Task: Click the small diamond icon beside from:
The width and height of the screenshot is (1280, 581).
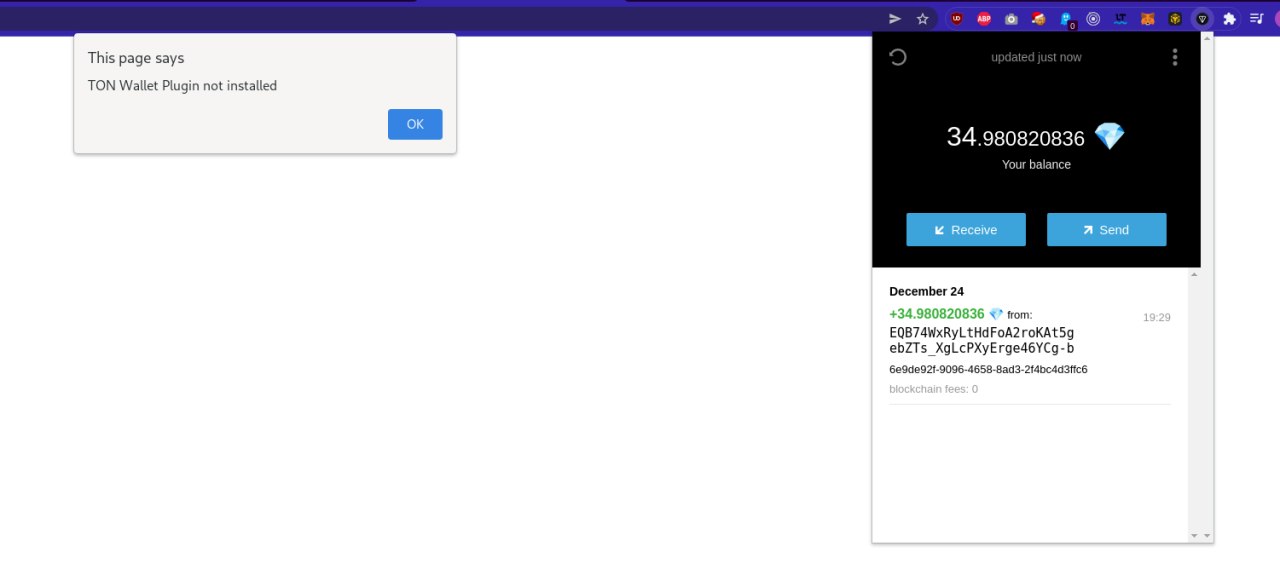Action: [x=995, y=314]
